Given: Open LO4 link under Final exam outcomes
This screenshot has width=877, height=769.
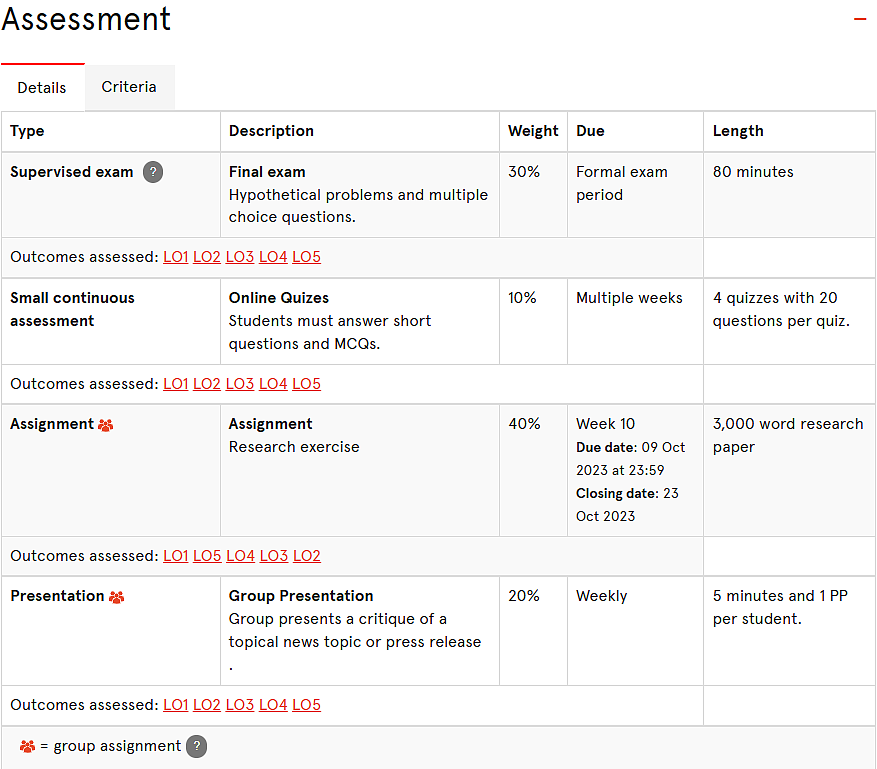Looking at the screenshot, I should coord(273,257).
